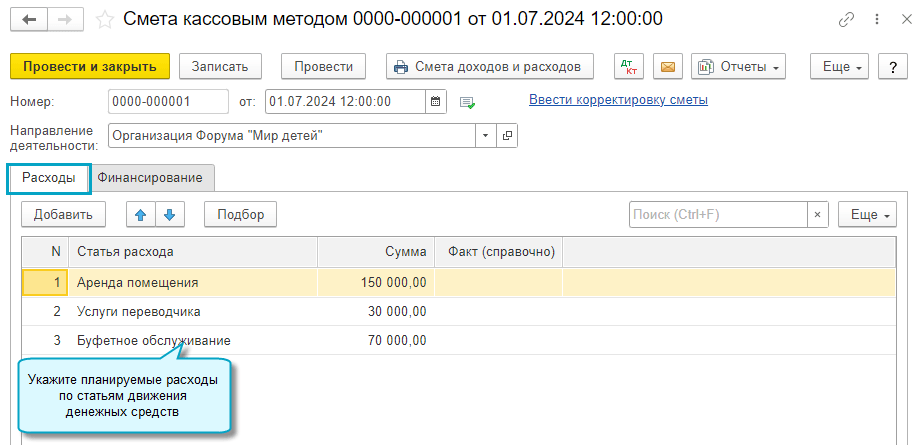Open the направление деятельности item with open icon

507,135
